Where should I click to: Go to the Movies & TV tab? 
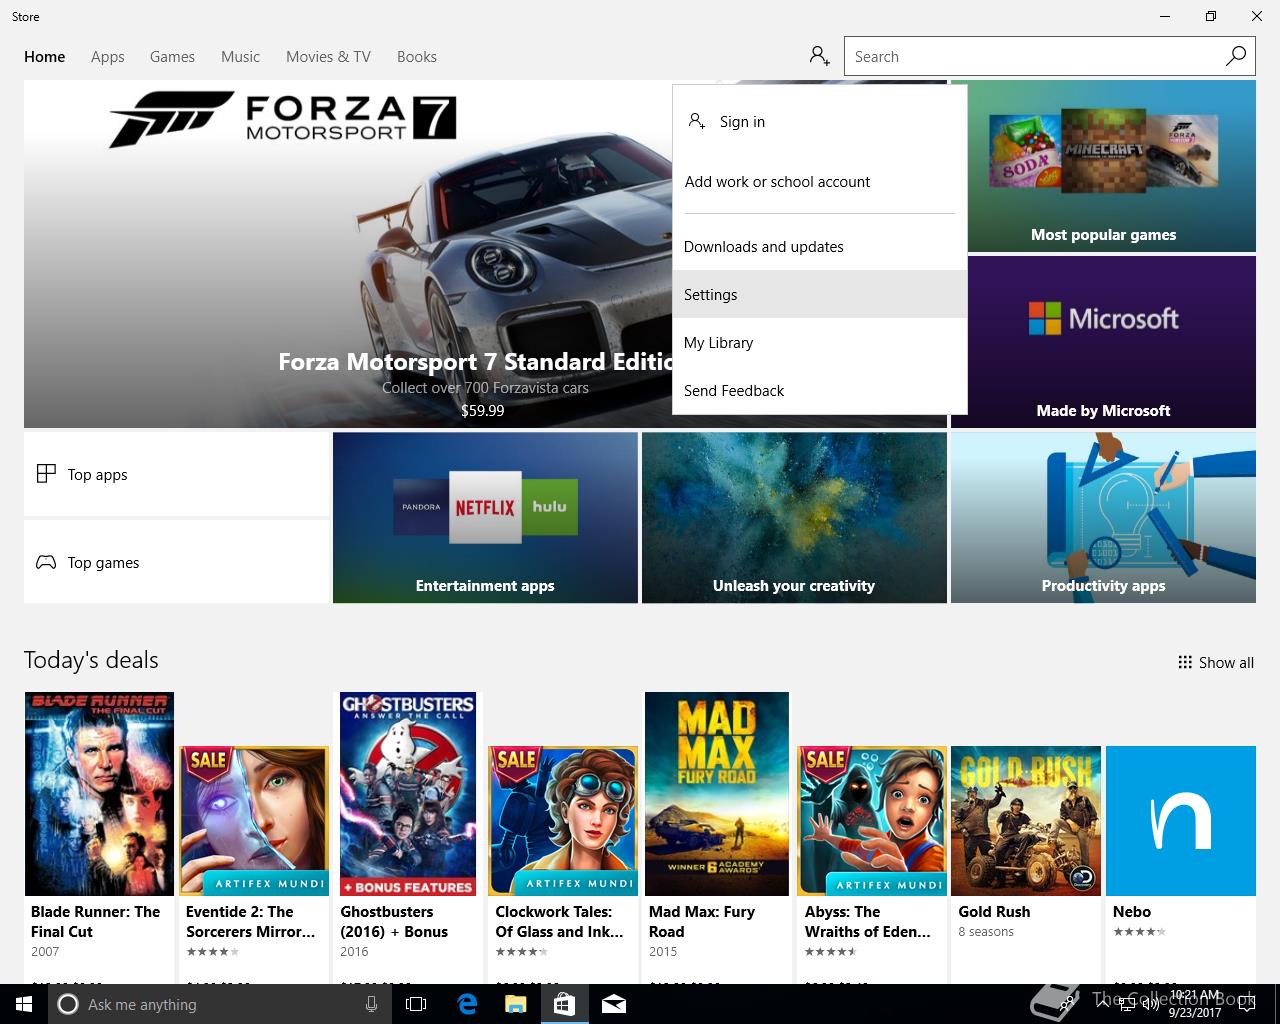(328, 57)
